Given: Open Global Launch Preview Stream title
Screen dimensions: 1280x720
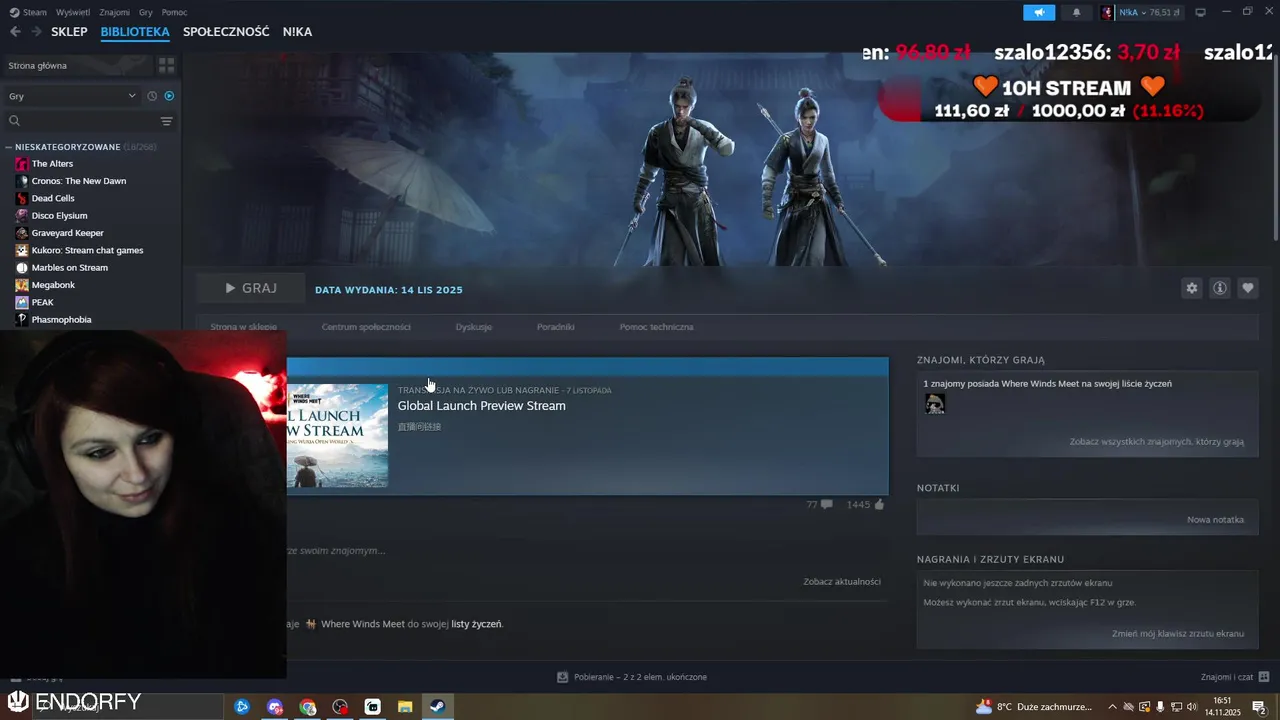Looking at the screenshot, I should (482, 406).
